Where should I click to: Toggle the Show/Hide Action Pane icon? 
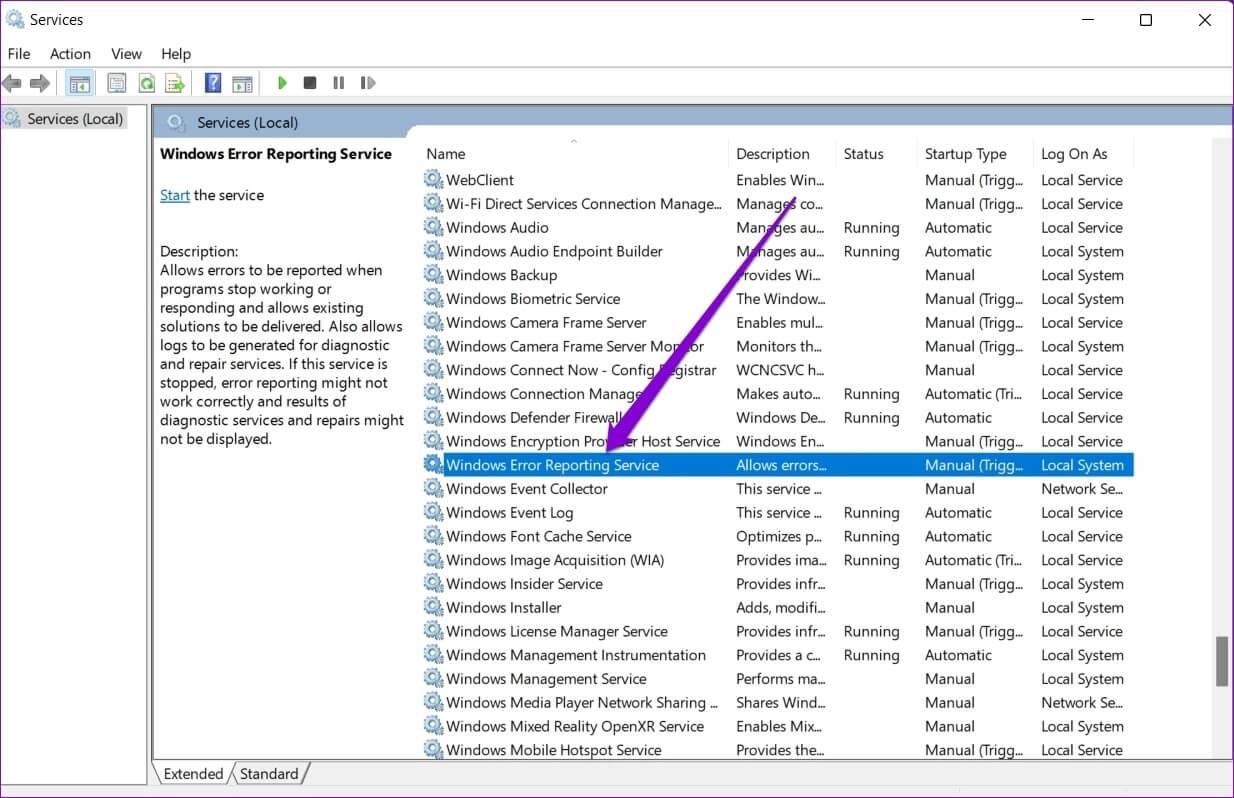(242, 83)
